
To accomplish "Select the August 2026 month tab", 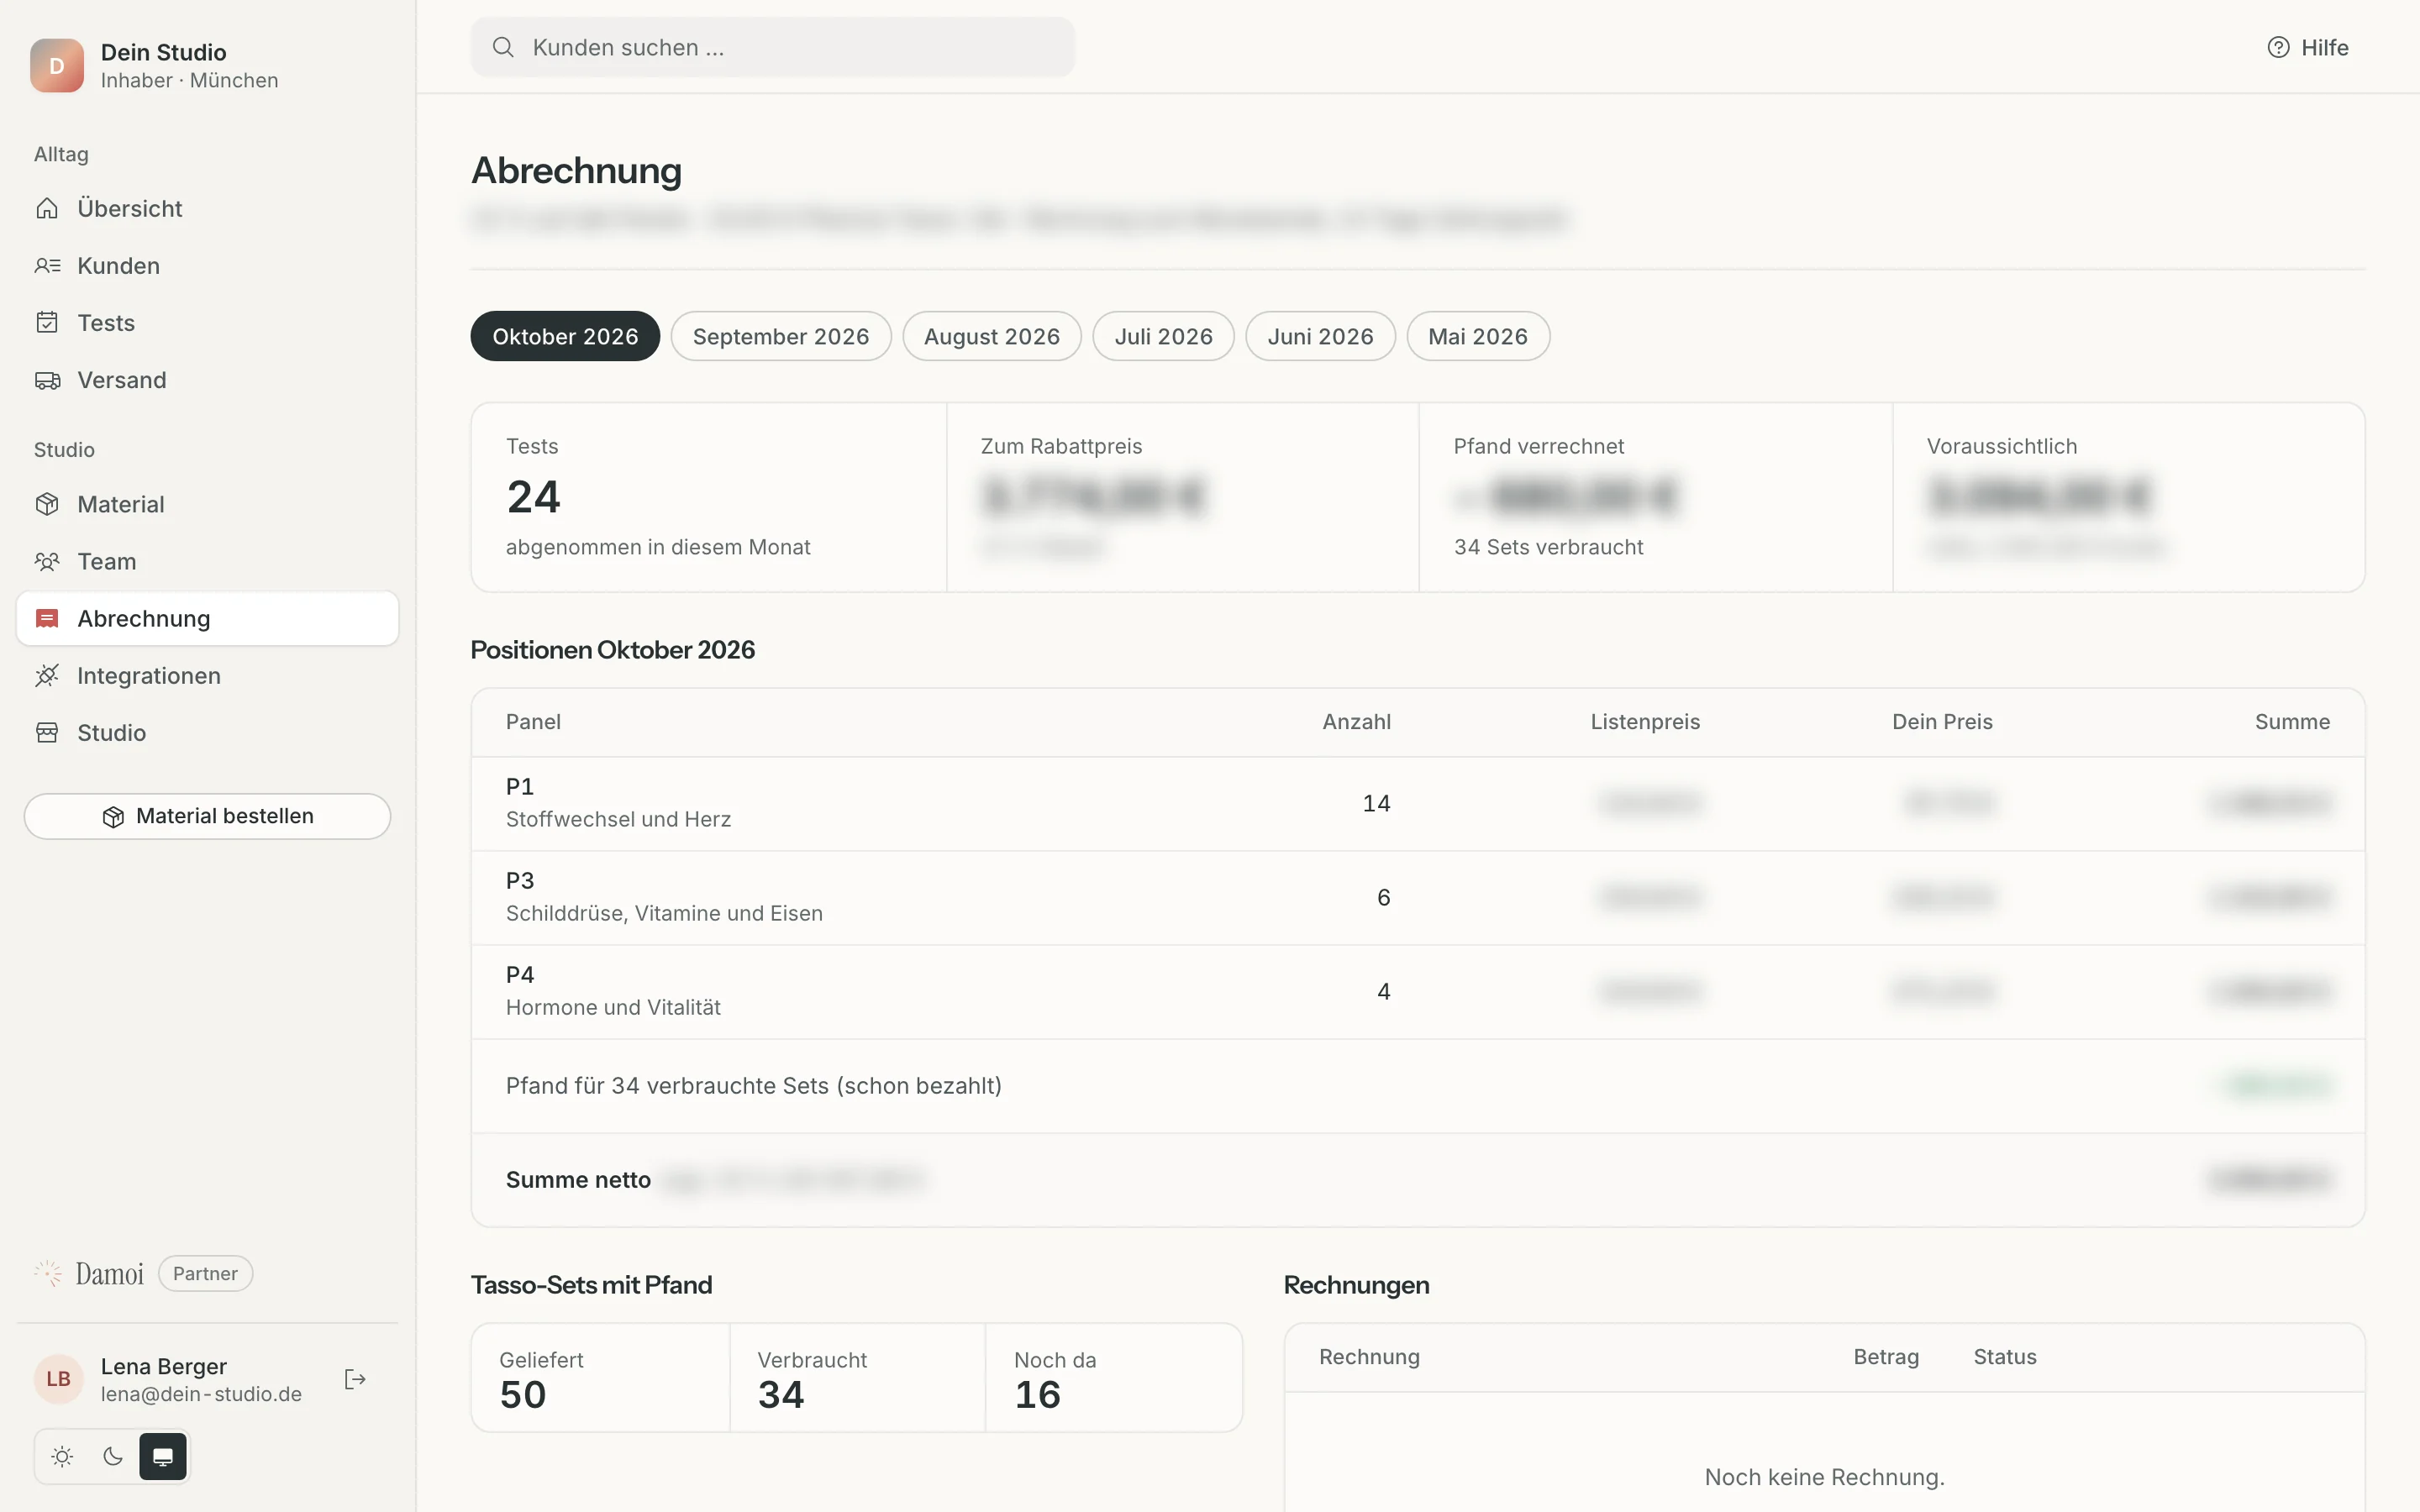I will [x=992, y=336].
